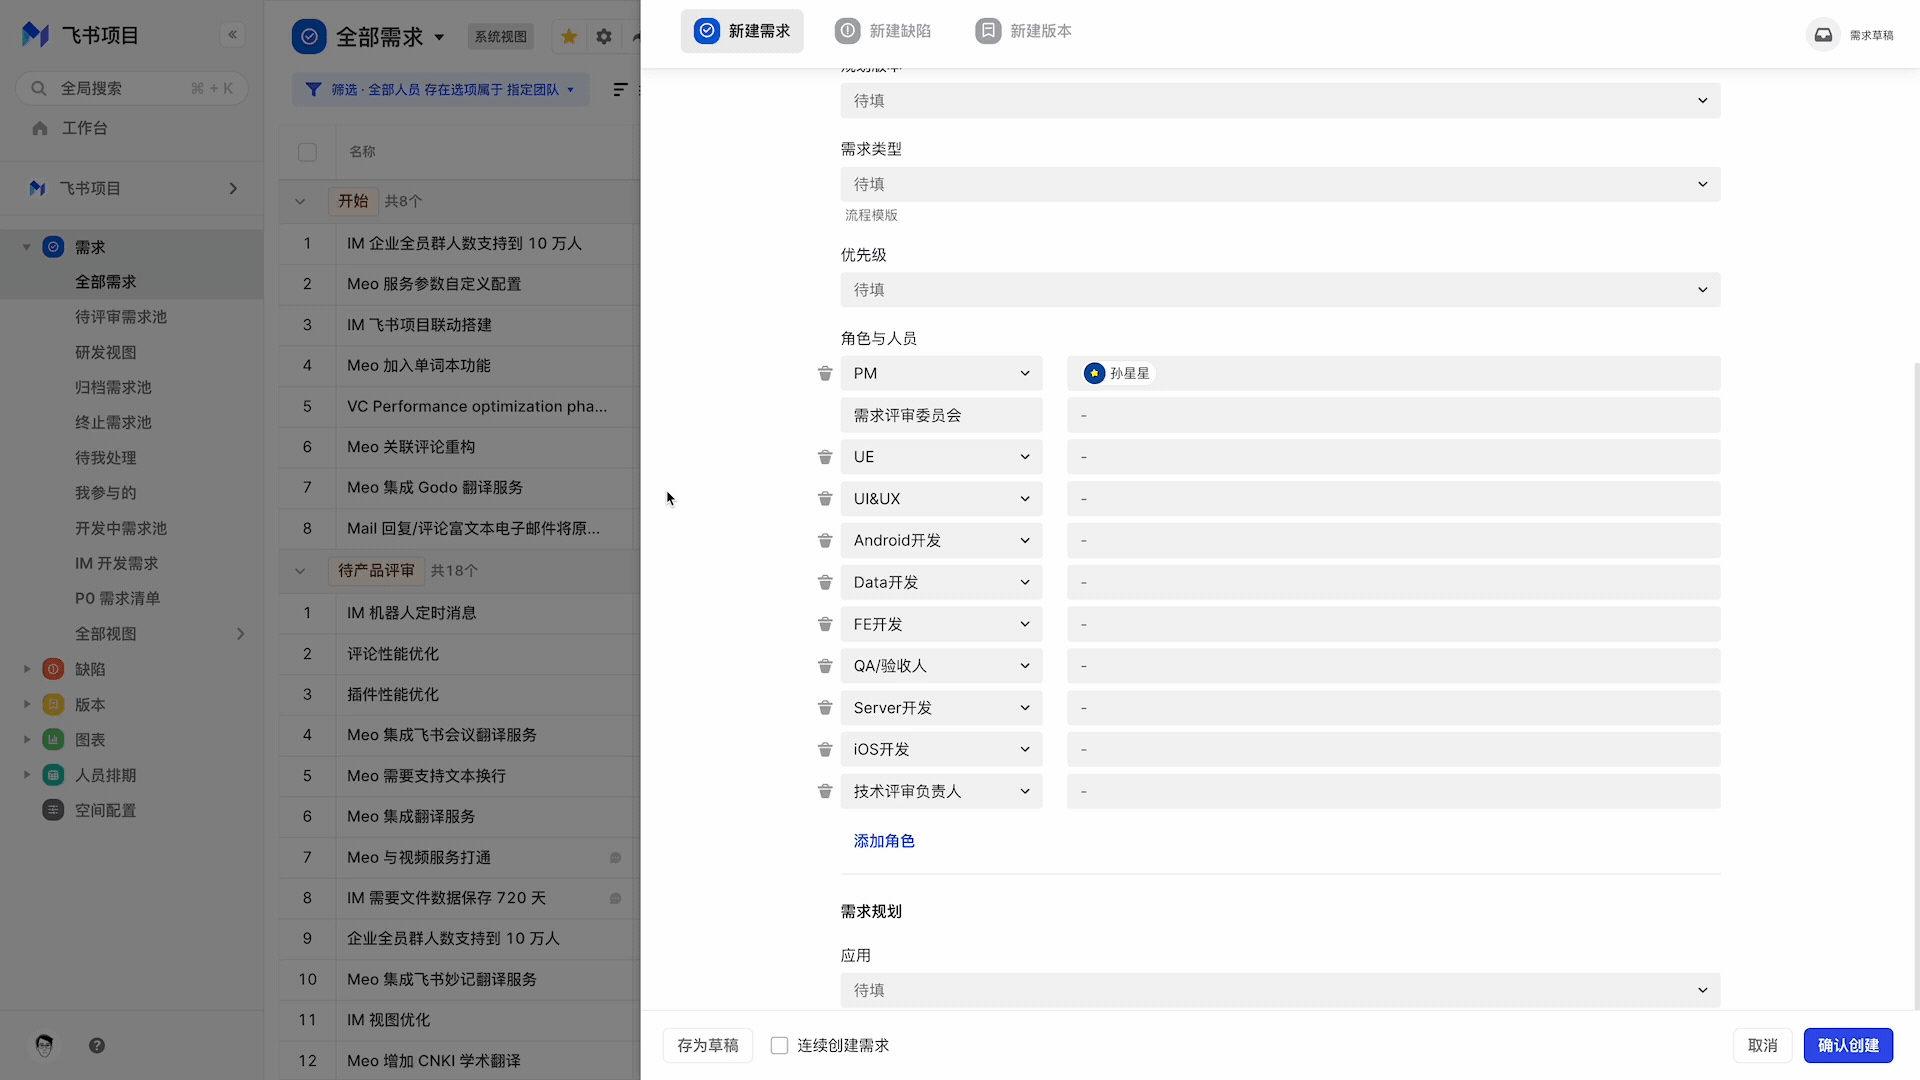Open 飞书项目 space switcher

(132, 188)
